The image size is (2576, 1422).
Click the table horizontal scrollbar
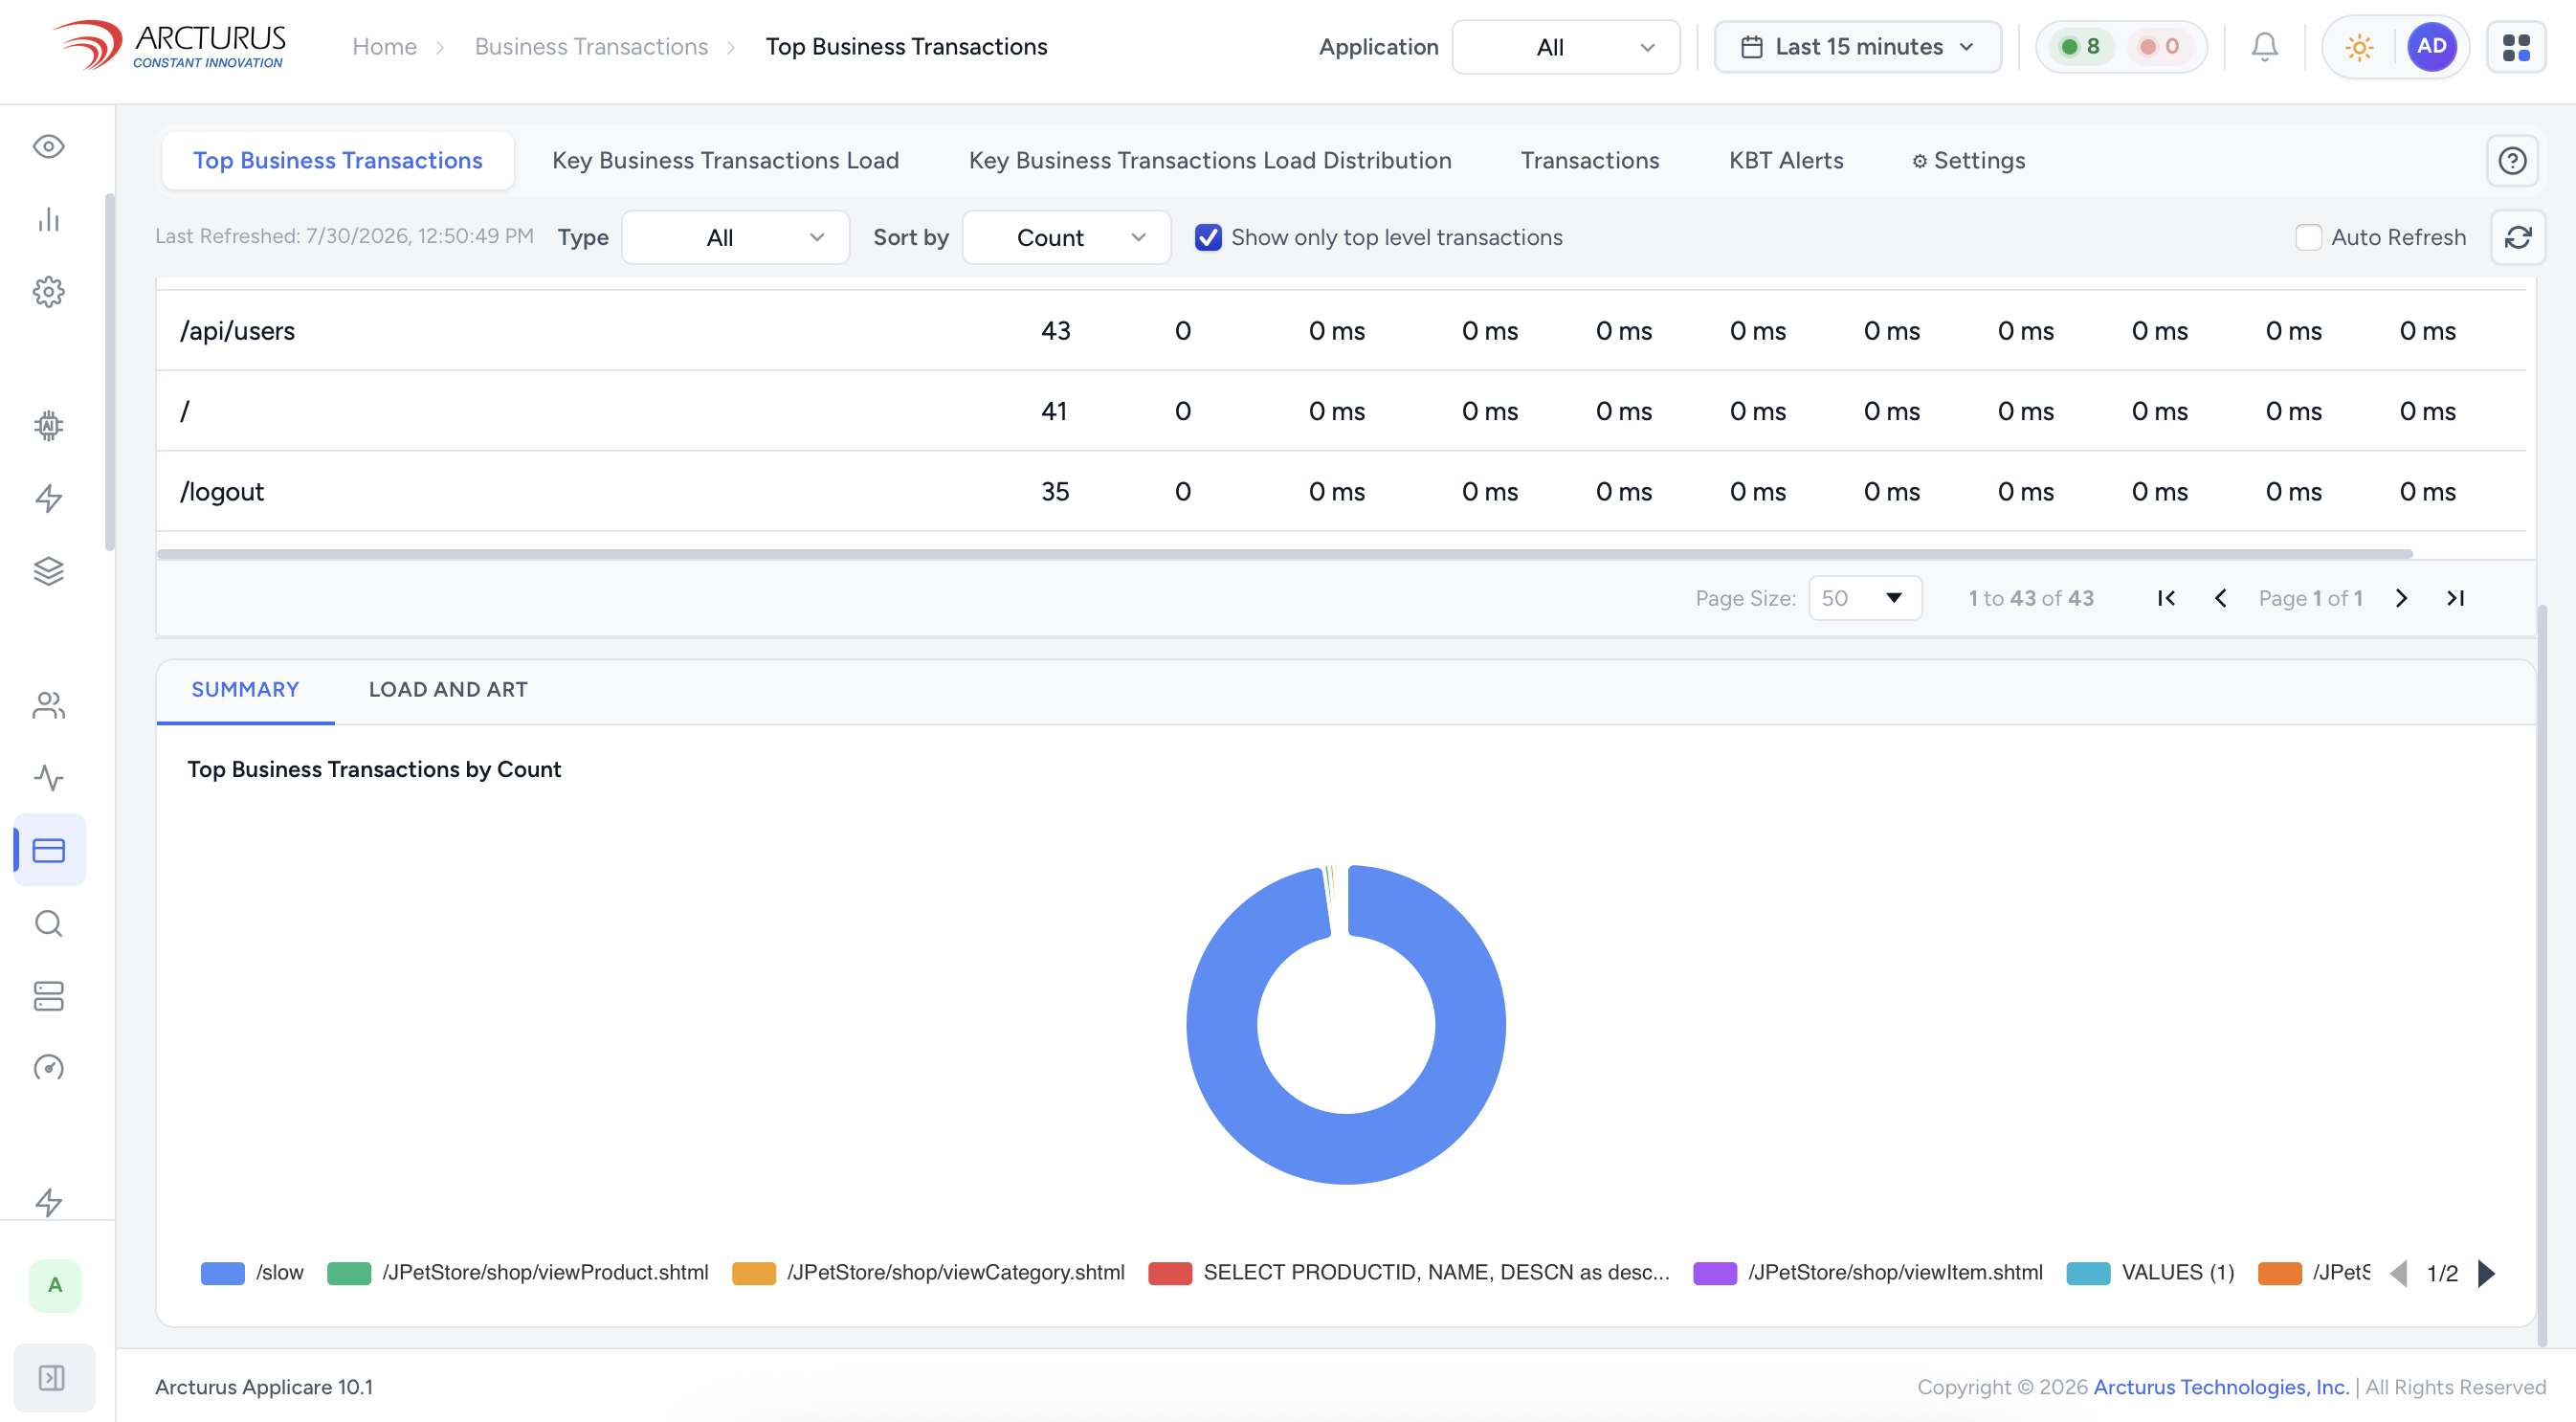click(x=1285, y=554)
